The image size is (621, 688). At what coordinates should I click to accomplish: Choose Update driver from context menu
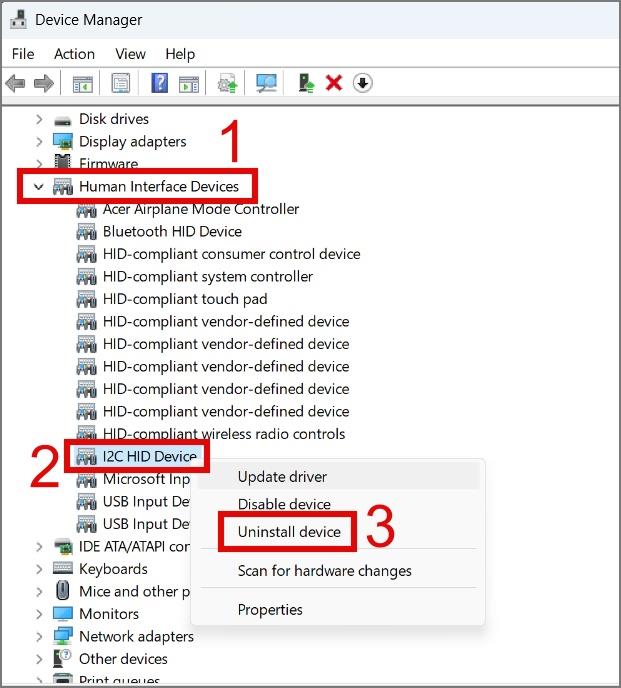click(x=338, y=477)
